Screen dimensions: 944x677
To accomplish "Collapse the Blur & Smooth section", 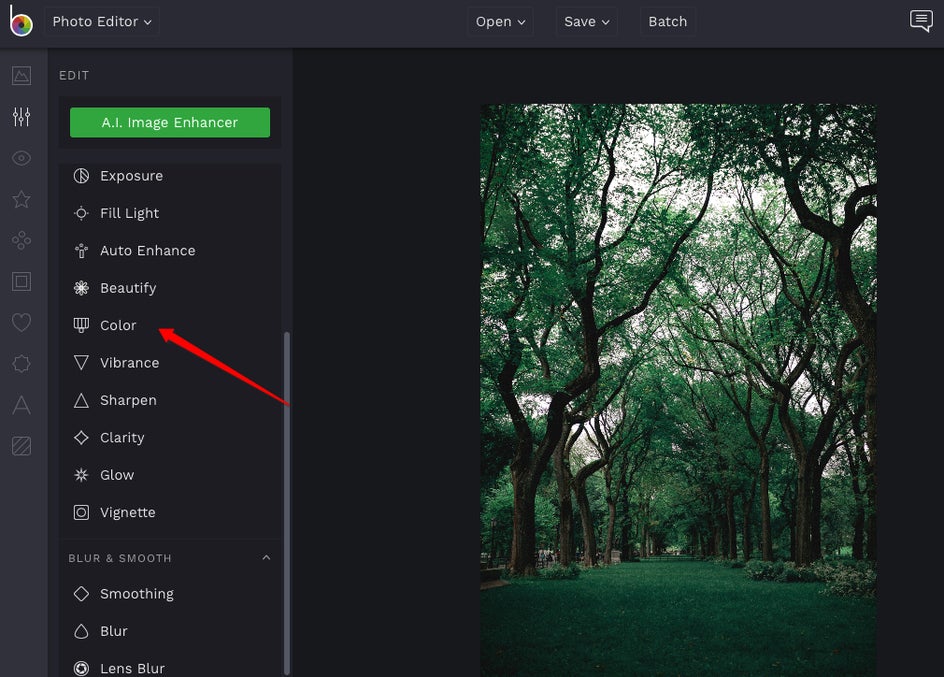I will [266, 558].
